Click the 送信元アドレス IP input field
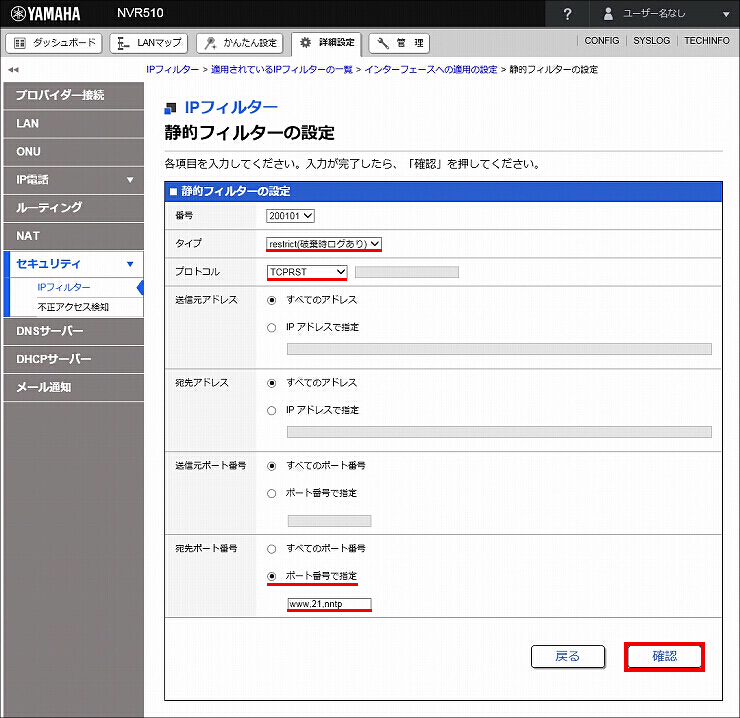 click(499, 349)
